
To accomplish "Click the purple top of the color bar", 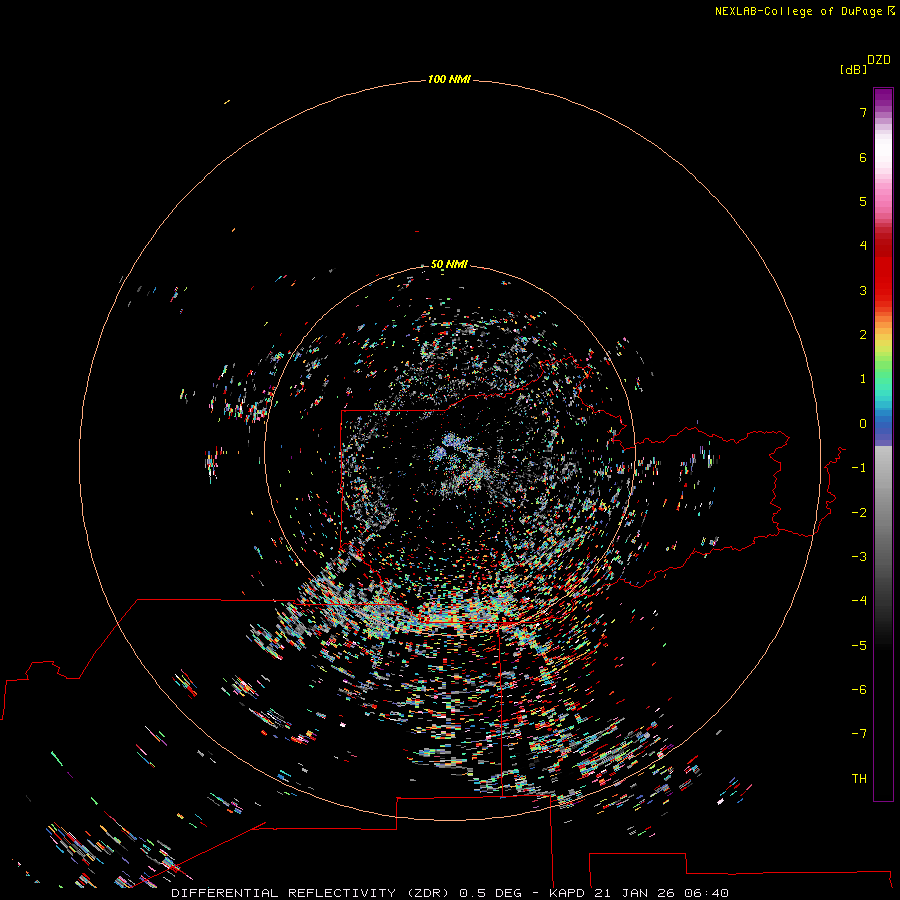I will tap(883, 98).
